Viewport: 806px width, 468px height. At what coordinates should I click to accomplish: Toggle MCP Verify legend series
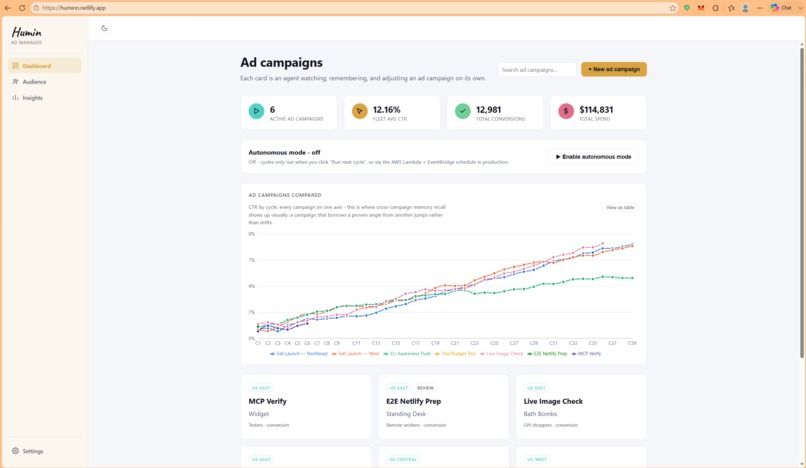(x=587, y=354)
